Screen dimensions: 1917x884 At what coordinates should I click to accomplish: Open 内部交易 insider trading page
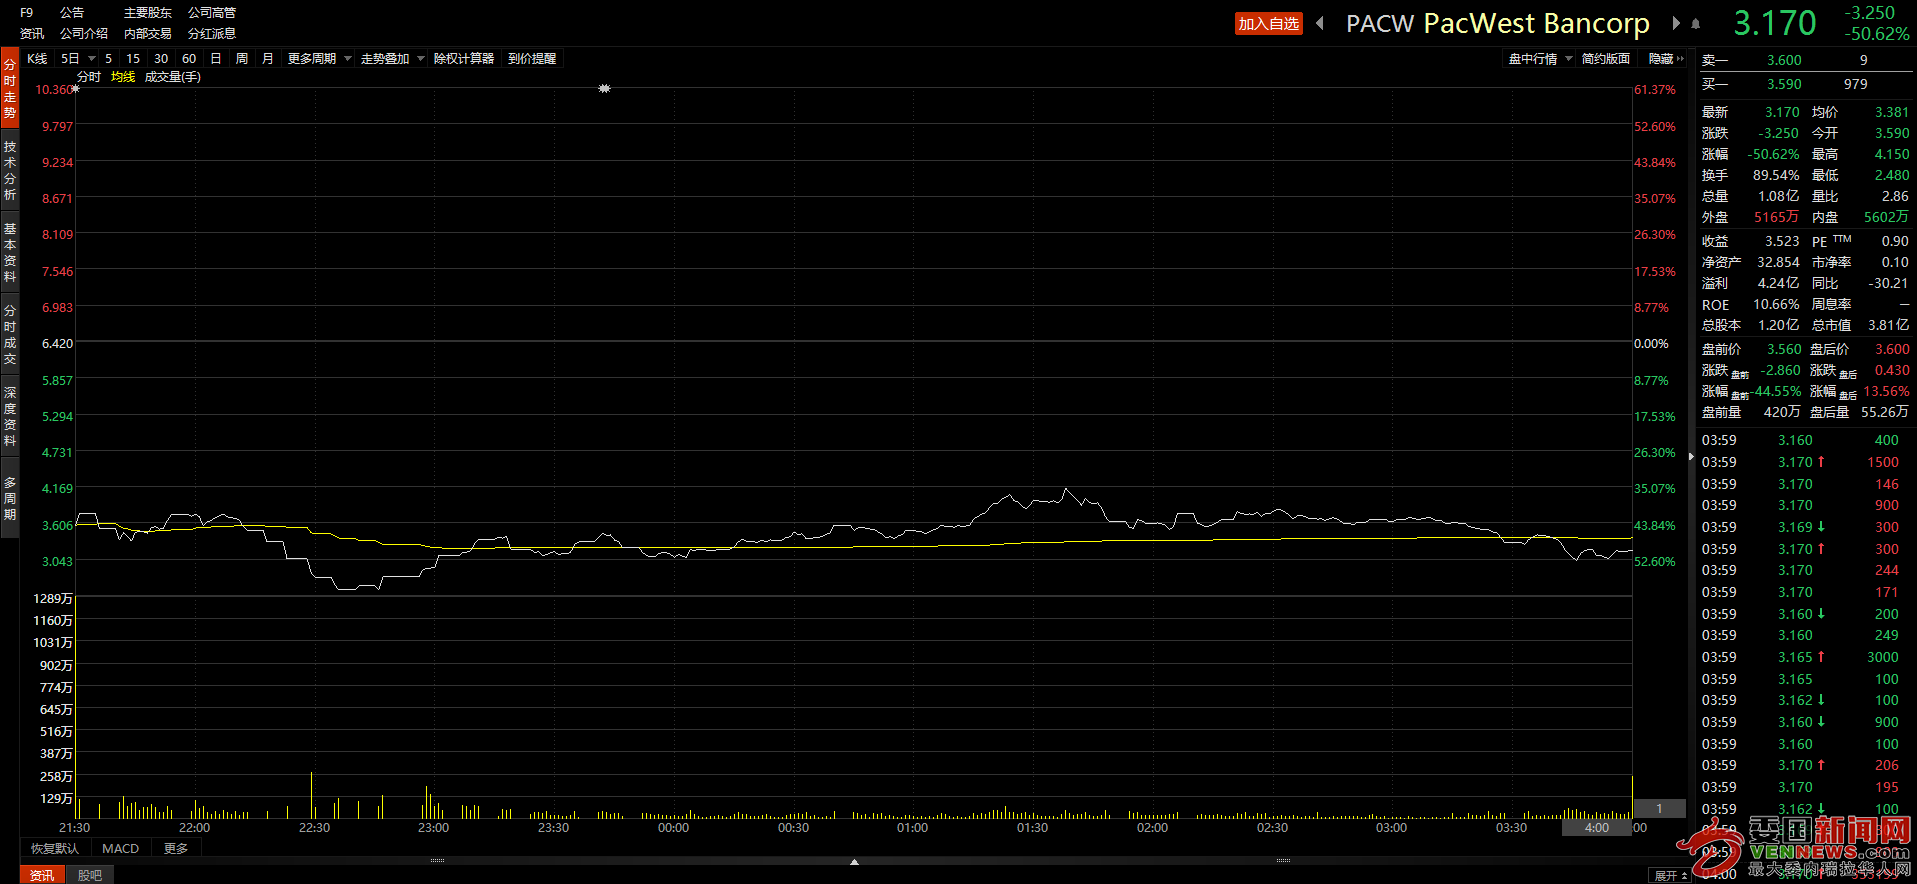[x=148, y=34]
